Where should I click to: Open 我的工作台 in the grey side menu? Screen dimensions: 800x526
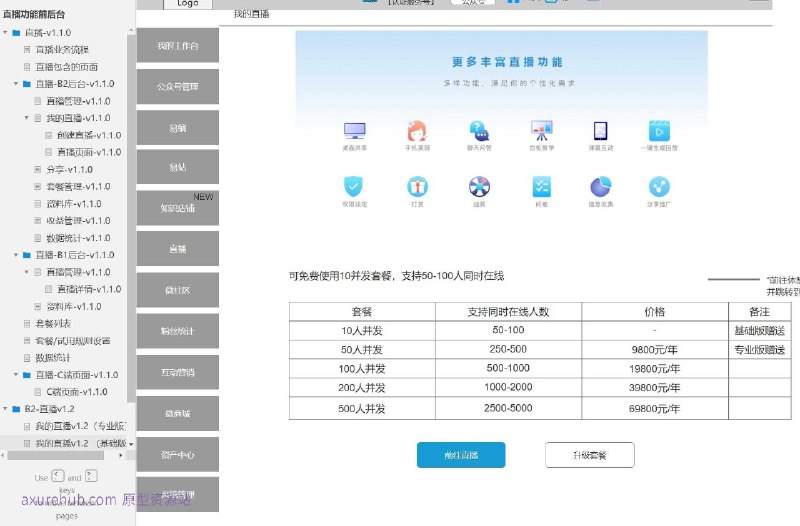pos(178,45)
